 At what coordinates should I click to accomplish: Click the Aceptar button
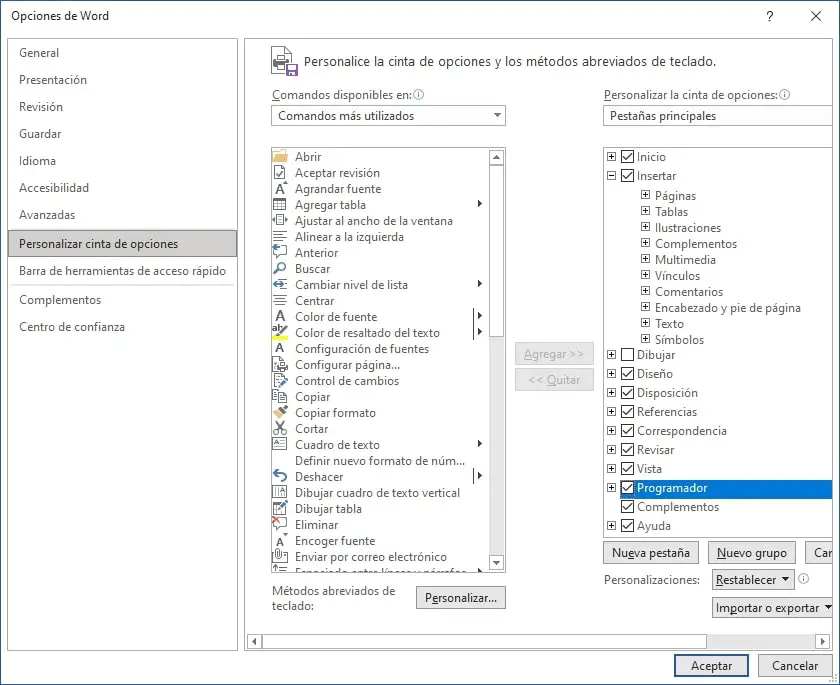pyautogui.click(x=711, y=666)
